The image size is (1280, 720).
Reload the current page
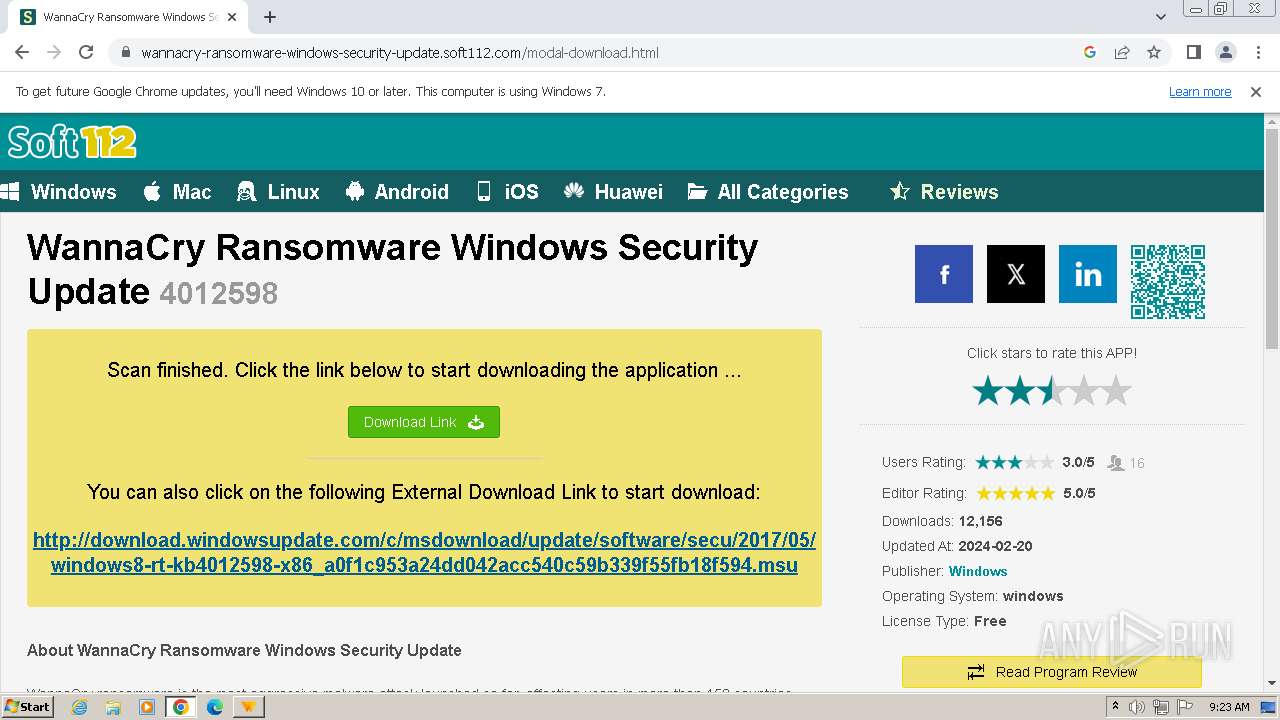[86, 52]
